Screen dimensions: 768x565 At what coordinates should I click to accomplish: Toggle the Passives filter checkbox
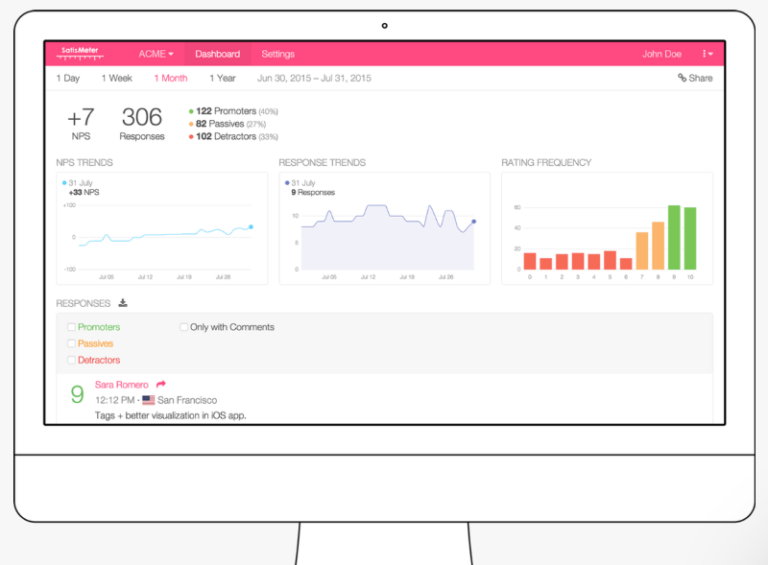(72, 343)
